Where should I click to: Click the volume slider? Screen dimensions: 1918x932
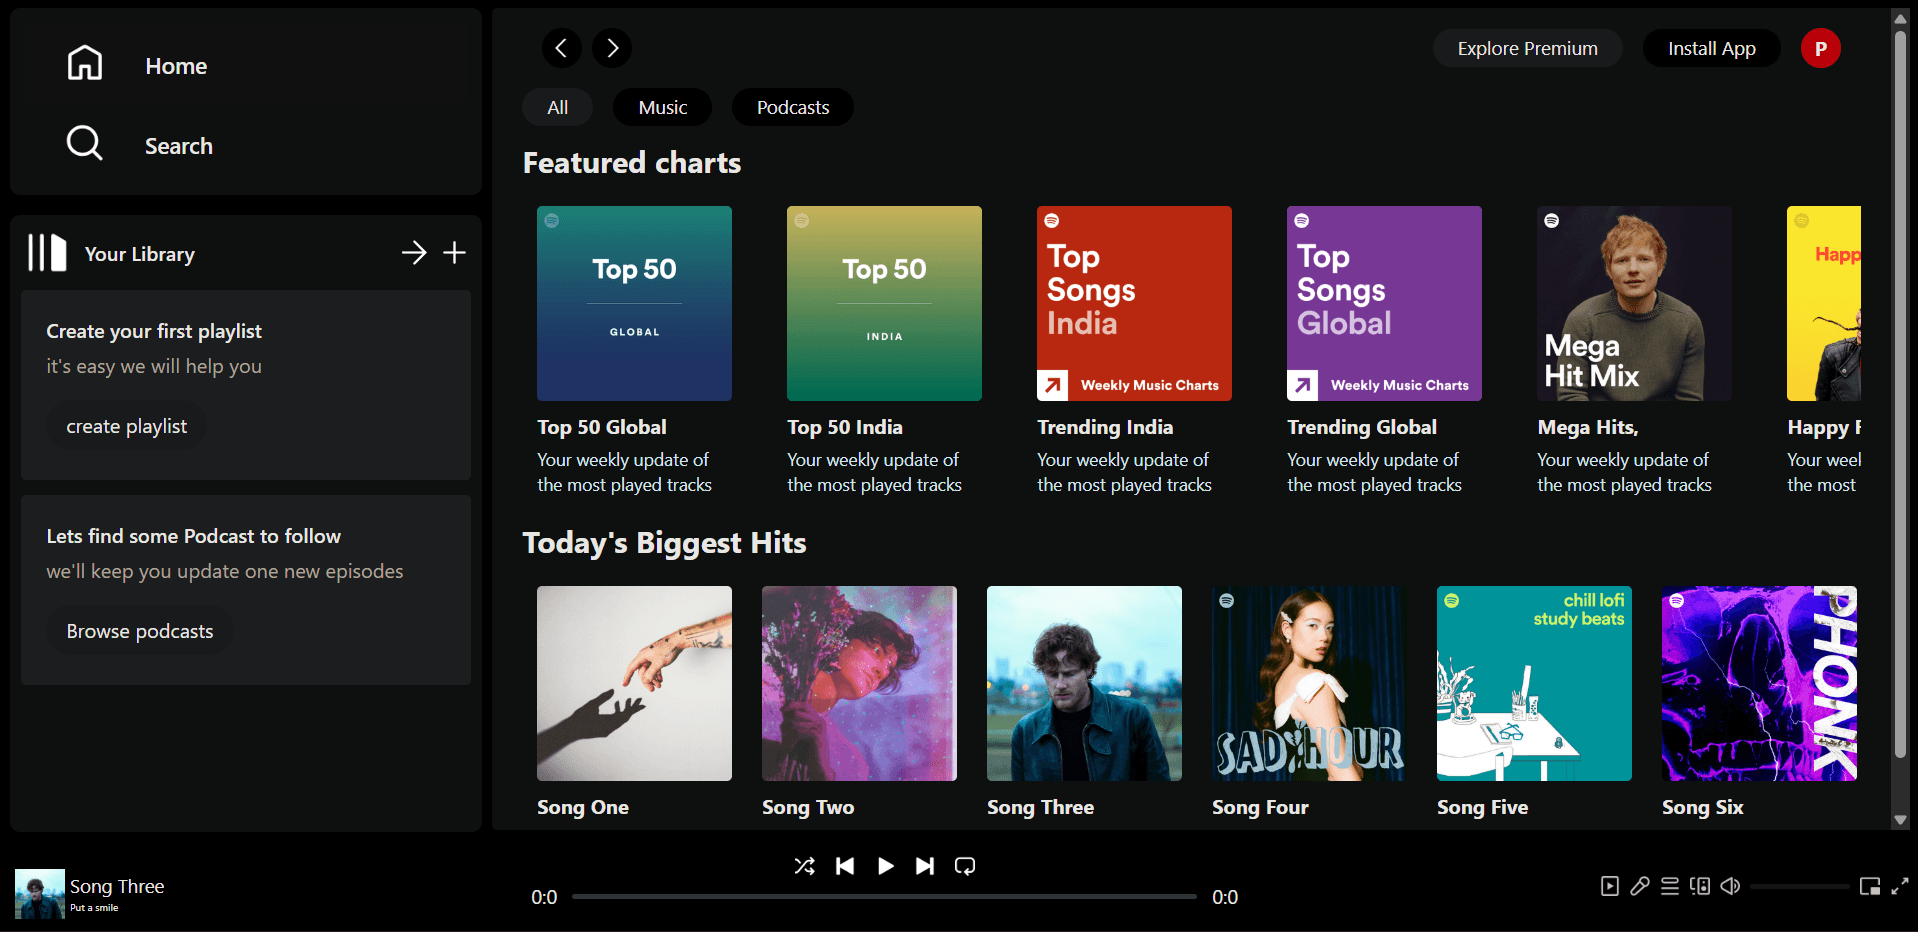click(1800, 886)
